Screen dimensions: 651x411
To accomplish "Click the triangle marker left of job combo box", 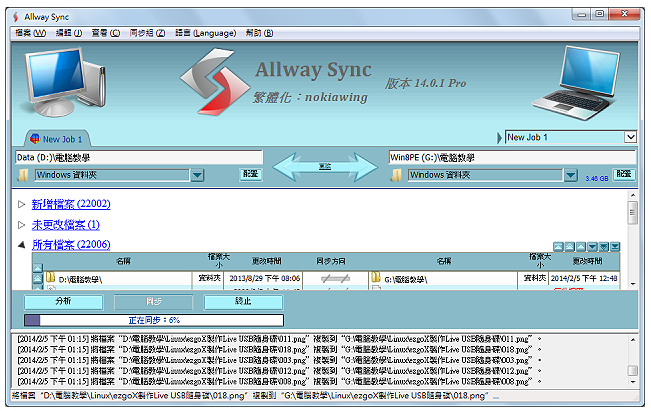I will tap(499, 137).
